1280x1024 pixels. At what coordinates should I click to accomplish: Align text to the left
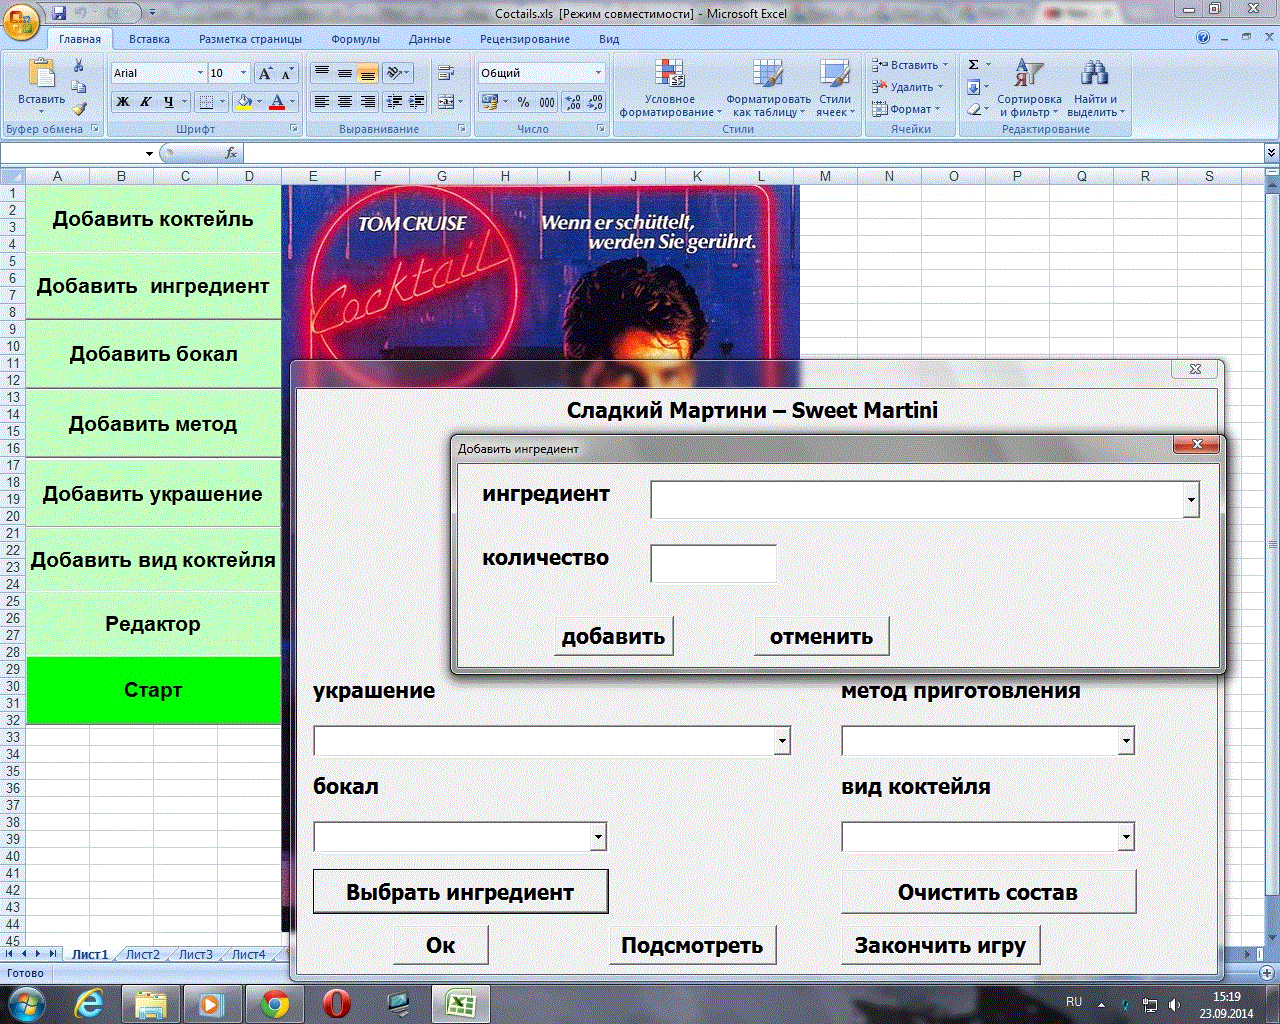click(x=322, y=102)
